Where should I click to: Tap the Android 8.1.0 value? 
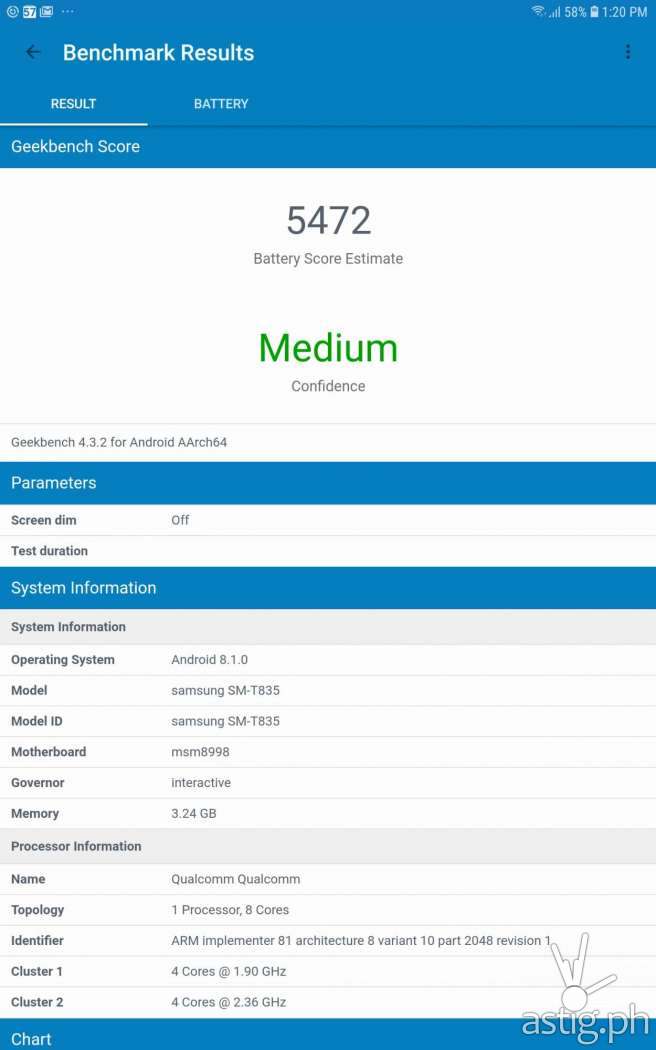[210, 660]
